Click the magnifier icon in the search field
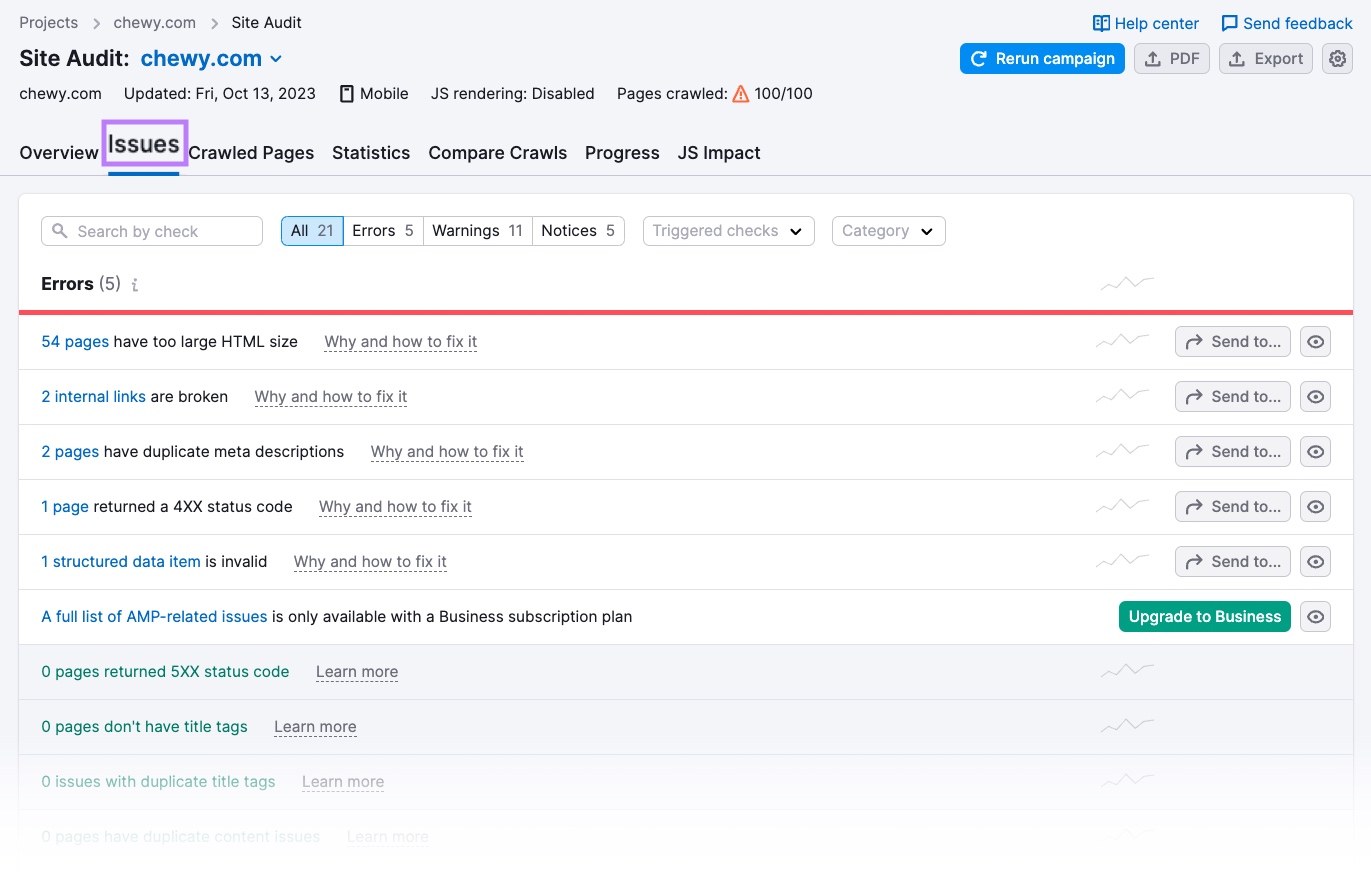The width and height of the screenshot is (1371, 875). pos(60,231)
